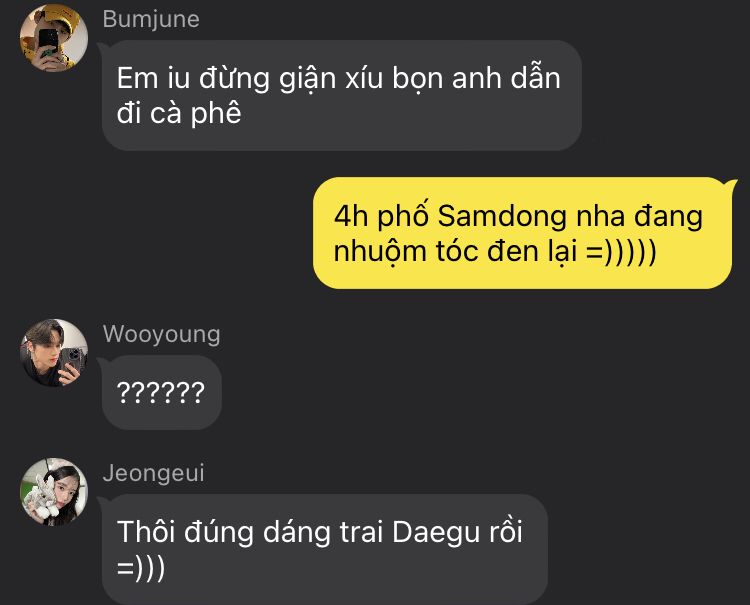Click the "=)))))" emoticon in yellow bubble
Viewport: 750px width, 605px height.
(621, 252)
